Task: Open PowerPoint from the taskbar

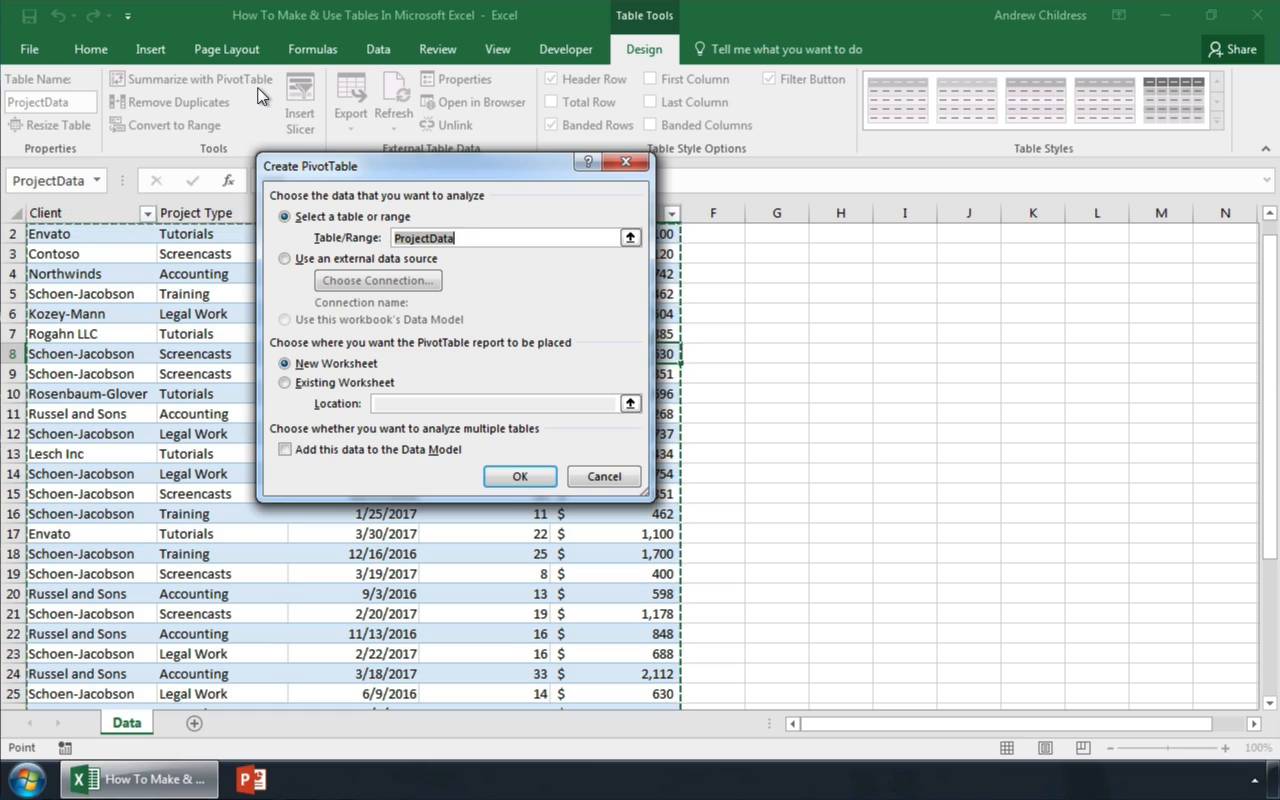Action: 251,779
